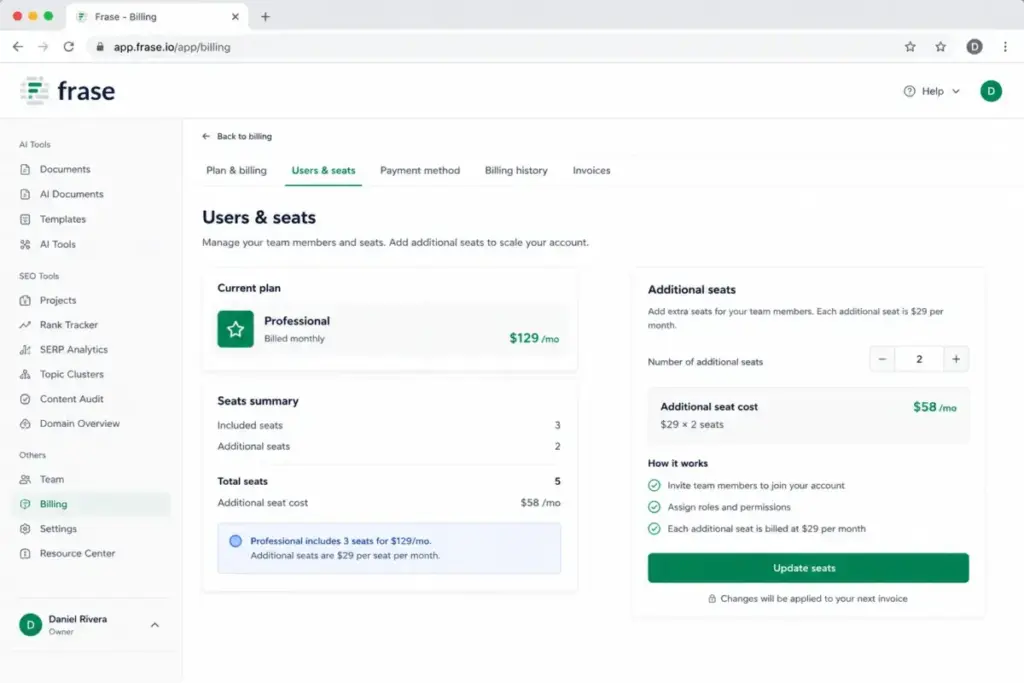Click the check icon beside Invite team members
Screen dimensions: 1024x683
click(x=654, y=485)
